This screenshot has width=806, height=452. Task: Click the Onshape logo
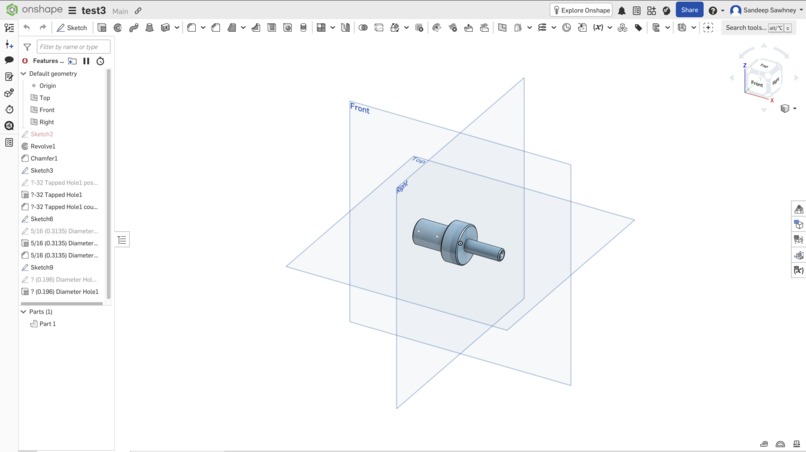[33, 10]
